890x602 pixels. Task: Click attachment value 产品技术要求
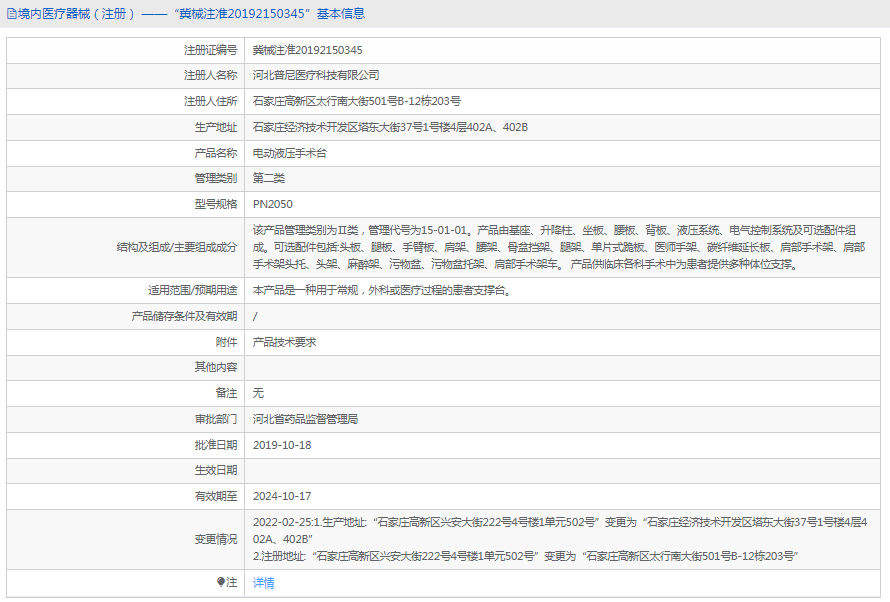pyautogui.click(x=284, y=342)
